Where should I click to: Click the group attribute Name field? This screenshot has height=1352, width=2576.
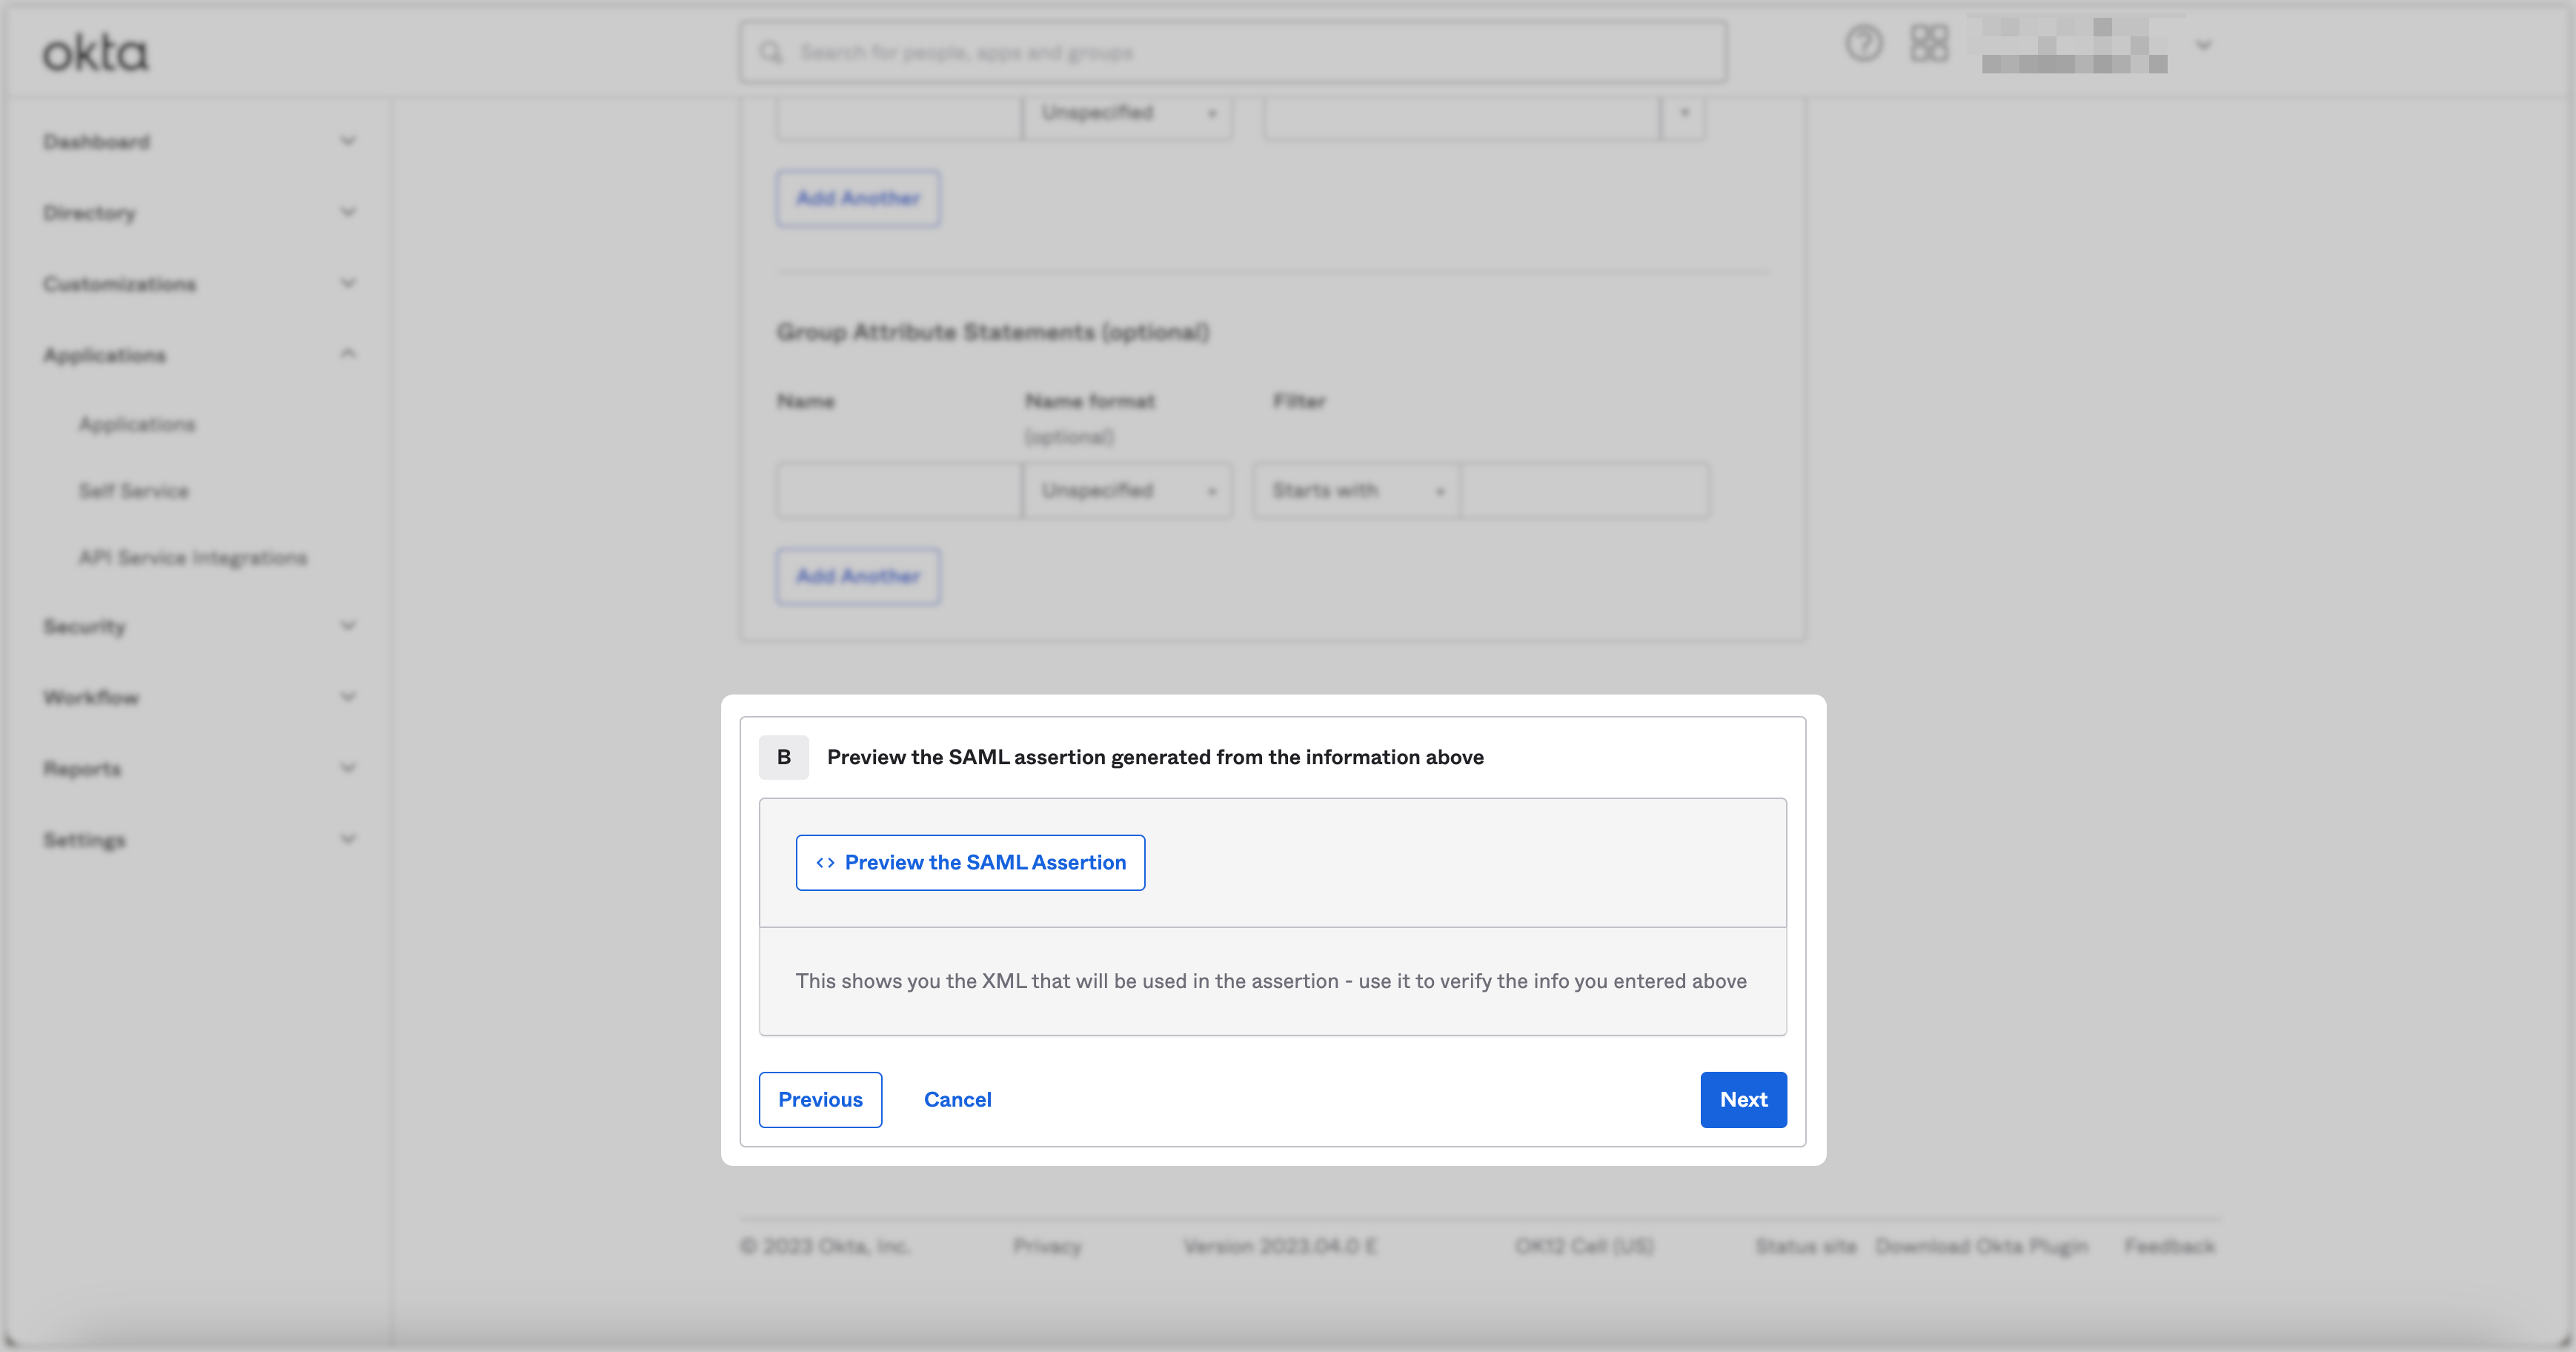898,490
